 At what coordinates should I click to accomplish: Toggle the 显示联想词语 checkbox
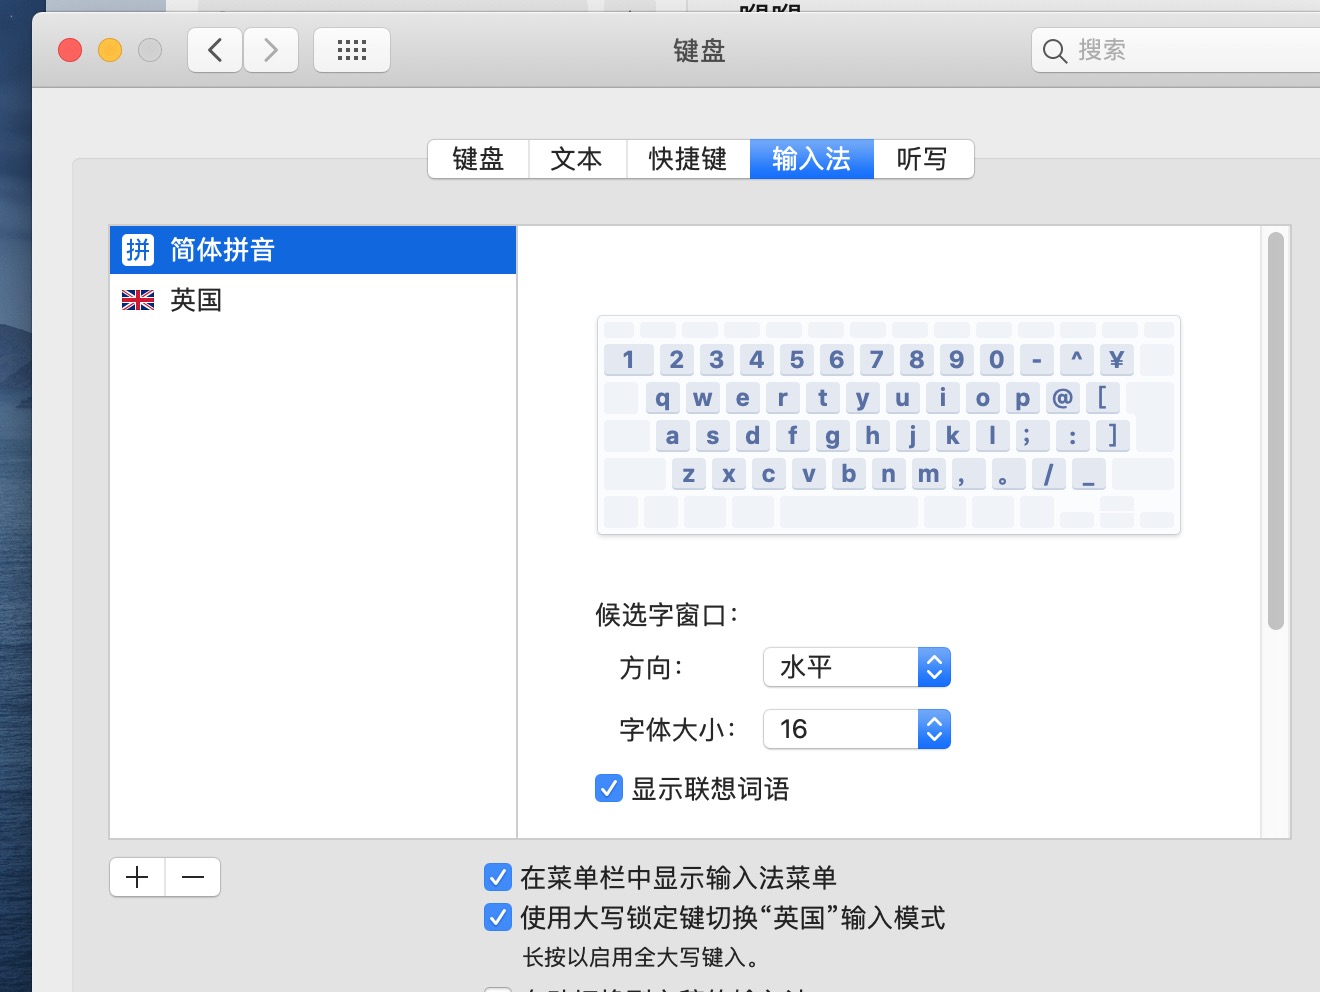tap(609, 789)
